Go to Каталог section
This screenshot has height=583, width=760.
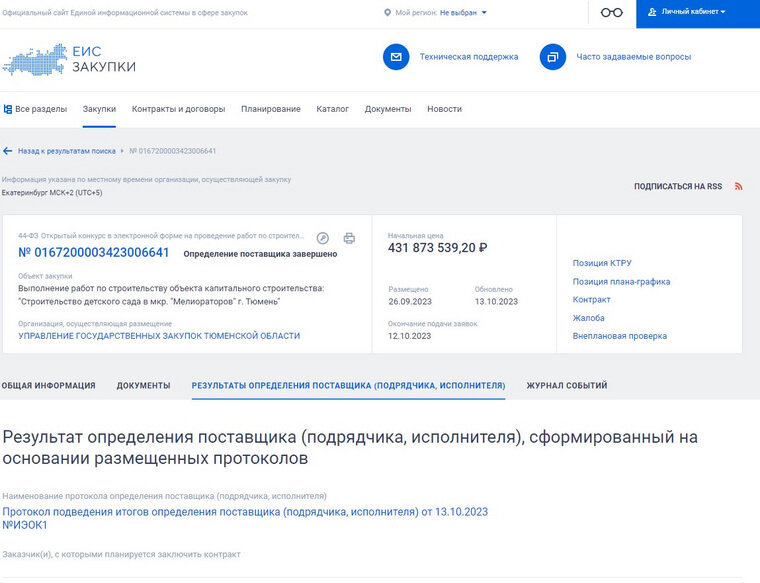coord(332,109)
